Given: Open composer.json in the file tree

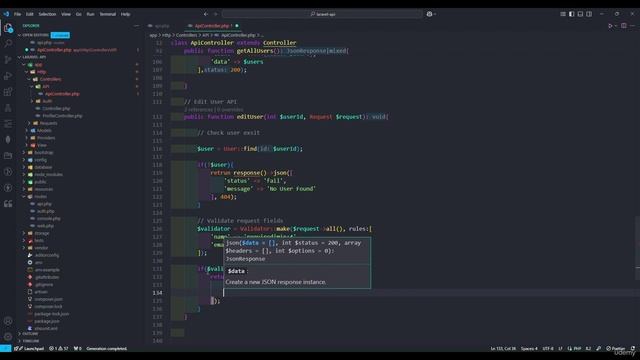Looking at the screenshot, I should click(x=48, y=299).
